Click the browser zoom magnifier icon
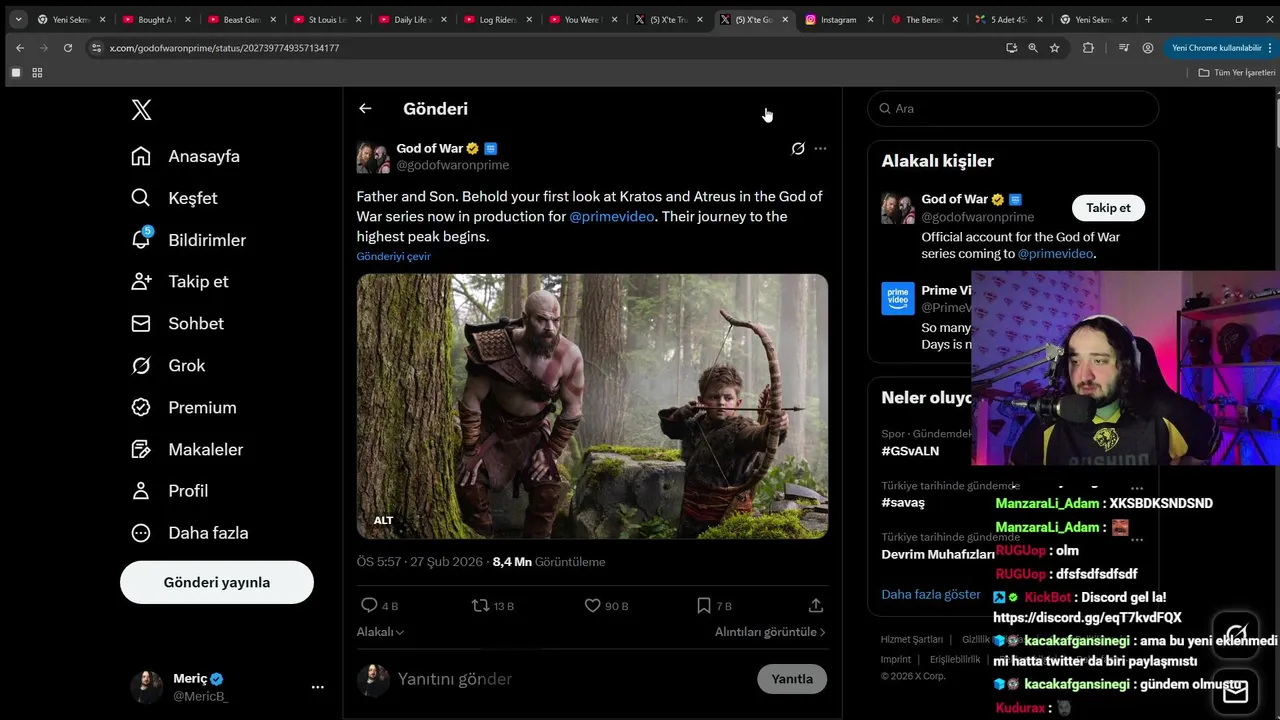This screenshot has width=1280, height=720. 1033,47
